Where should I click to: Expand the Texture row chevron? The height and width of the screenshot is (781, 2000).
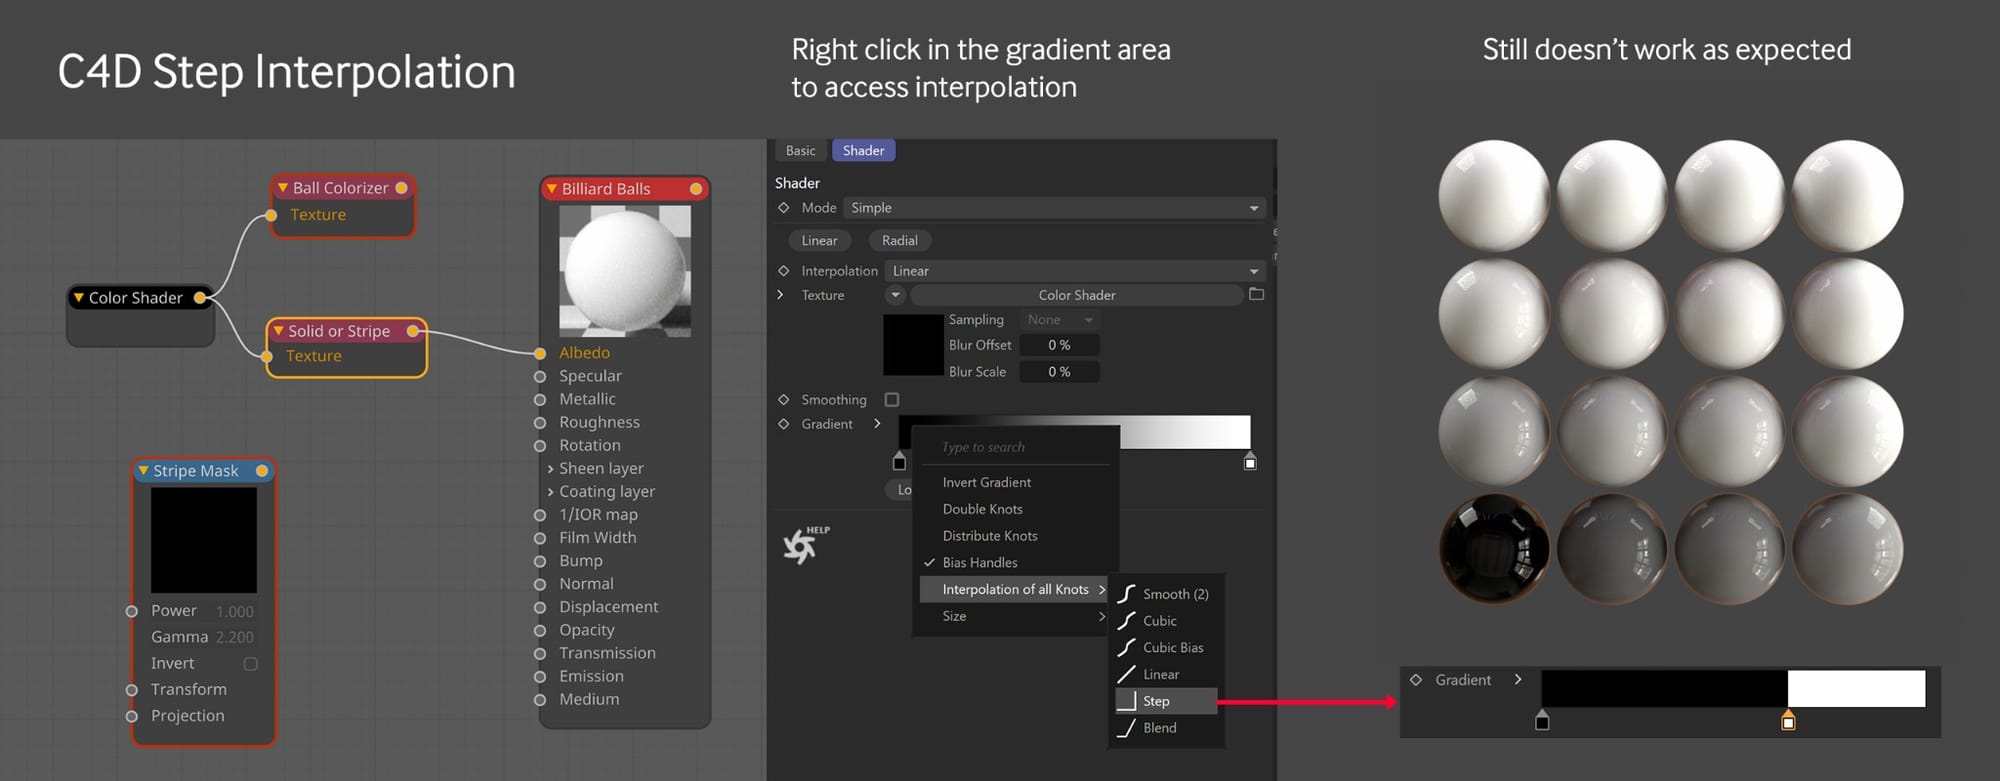click(x=780, y=295)
